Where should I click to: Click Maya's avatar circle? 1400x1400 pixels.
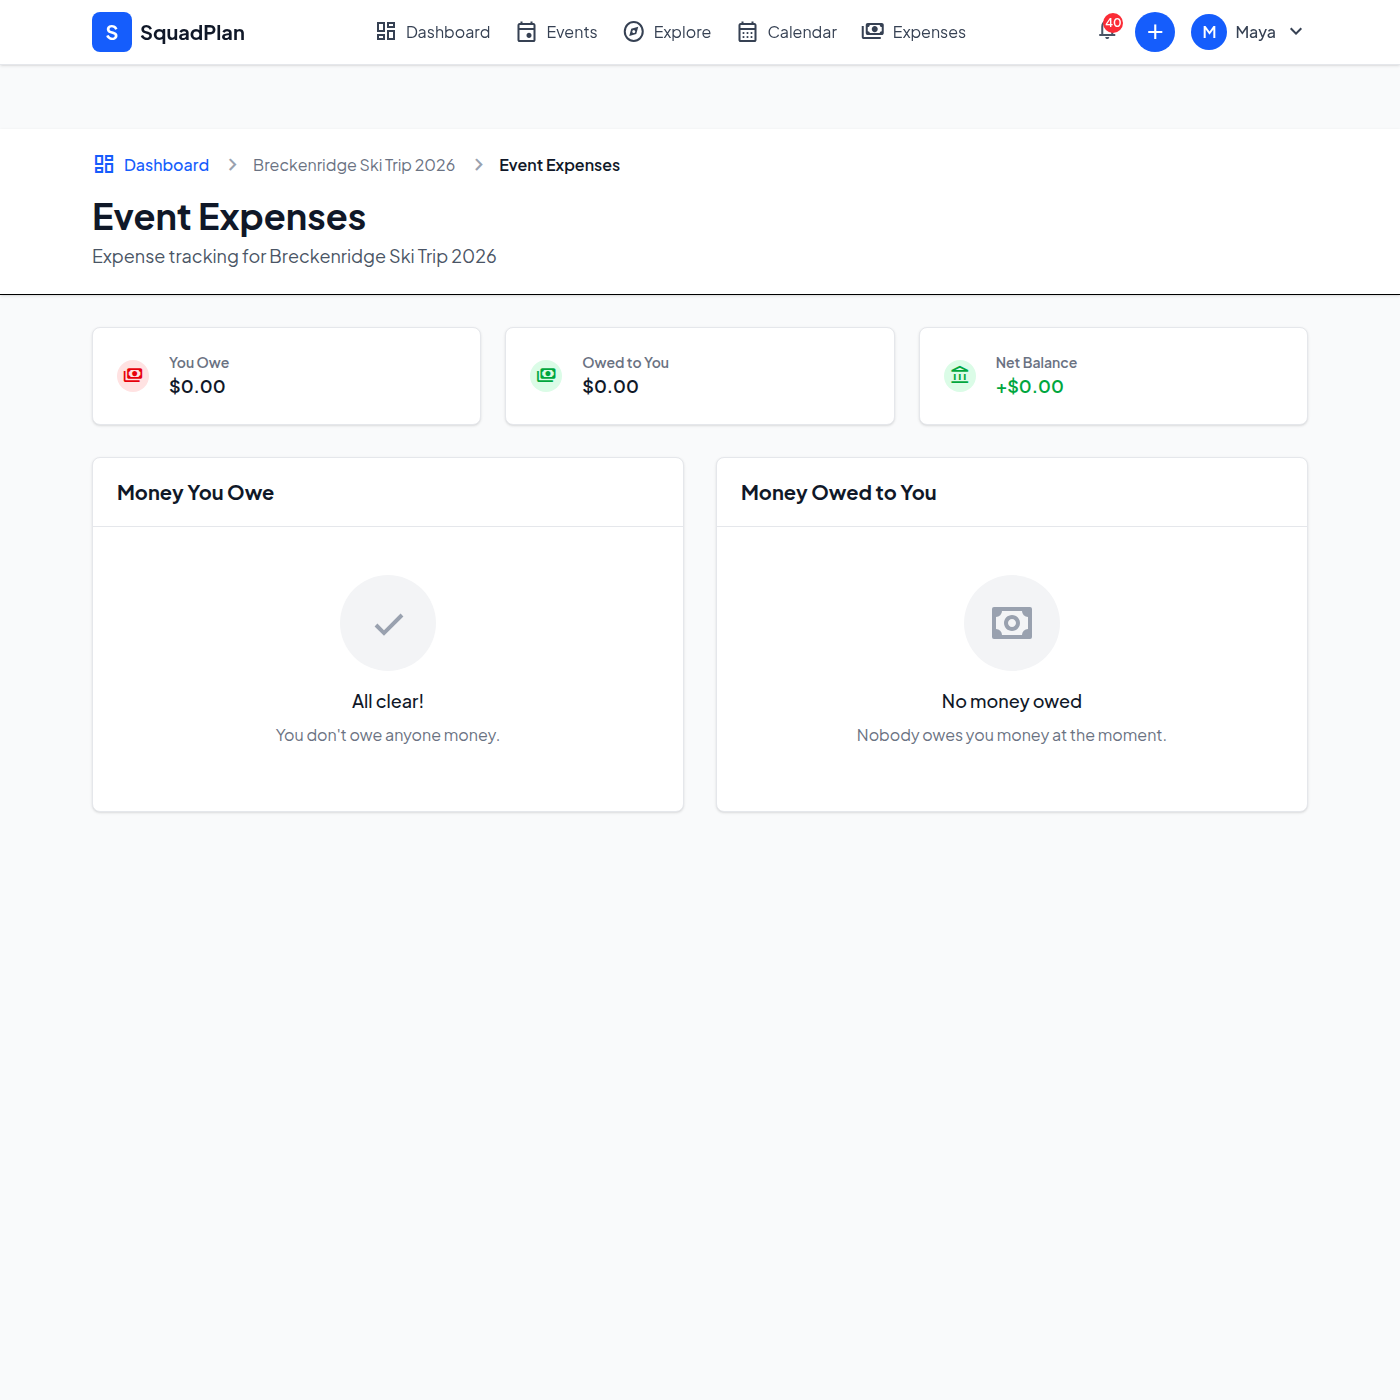1208,32
